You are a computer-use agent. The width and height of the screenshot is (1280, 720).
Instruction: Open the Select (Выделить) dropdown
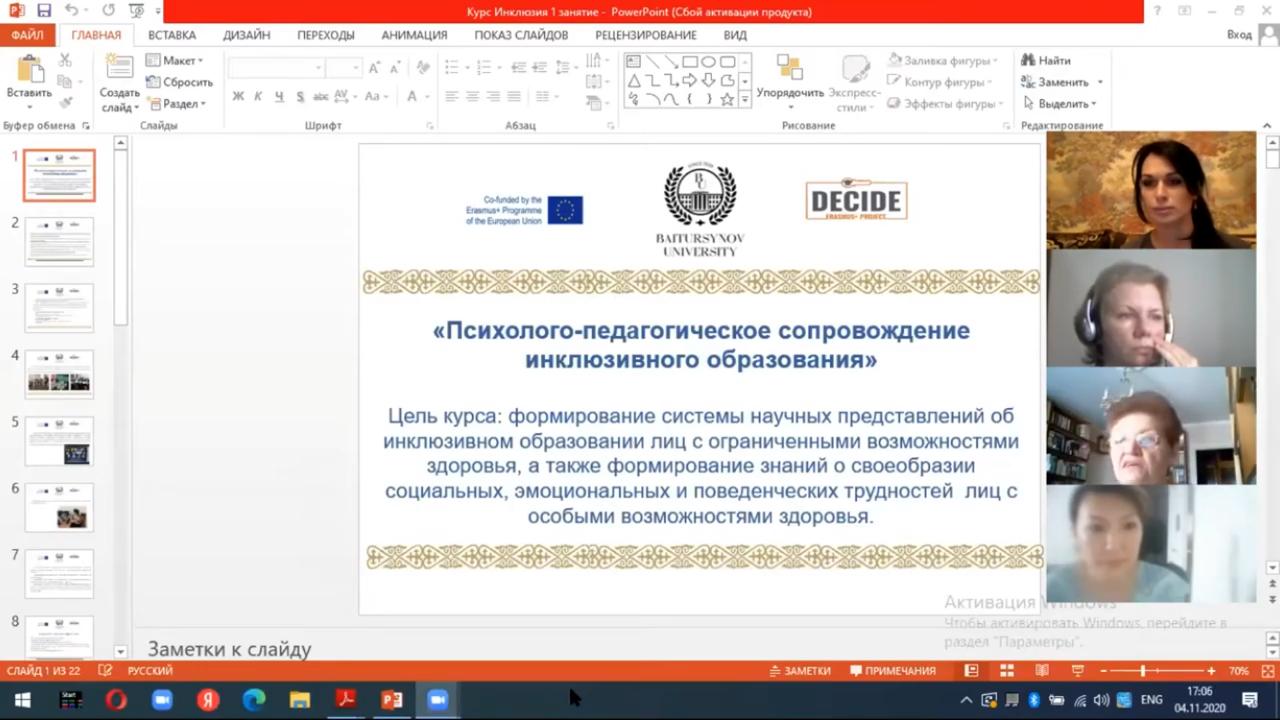point(1060,104)
